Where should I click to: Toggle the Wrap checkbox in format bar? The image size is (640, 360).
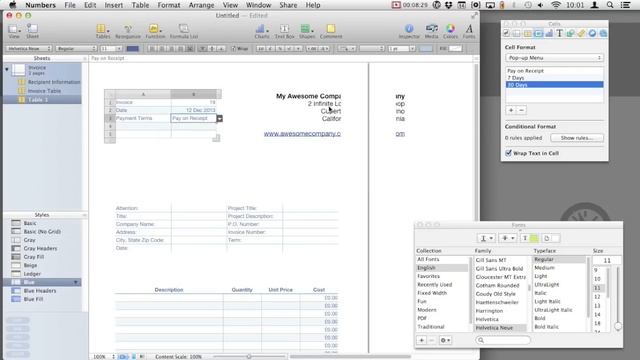click(234, 49)
